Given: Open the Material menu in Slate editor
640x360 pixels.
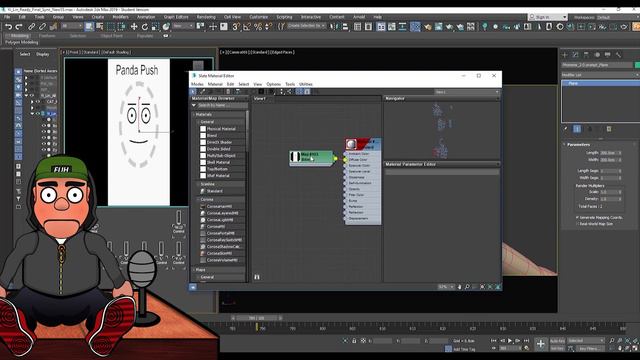Looking at the screenshot, I should coord(215,84).
